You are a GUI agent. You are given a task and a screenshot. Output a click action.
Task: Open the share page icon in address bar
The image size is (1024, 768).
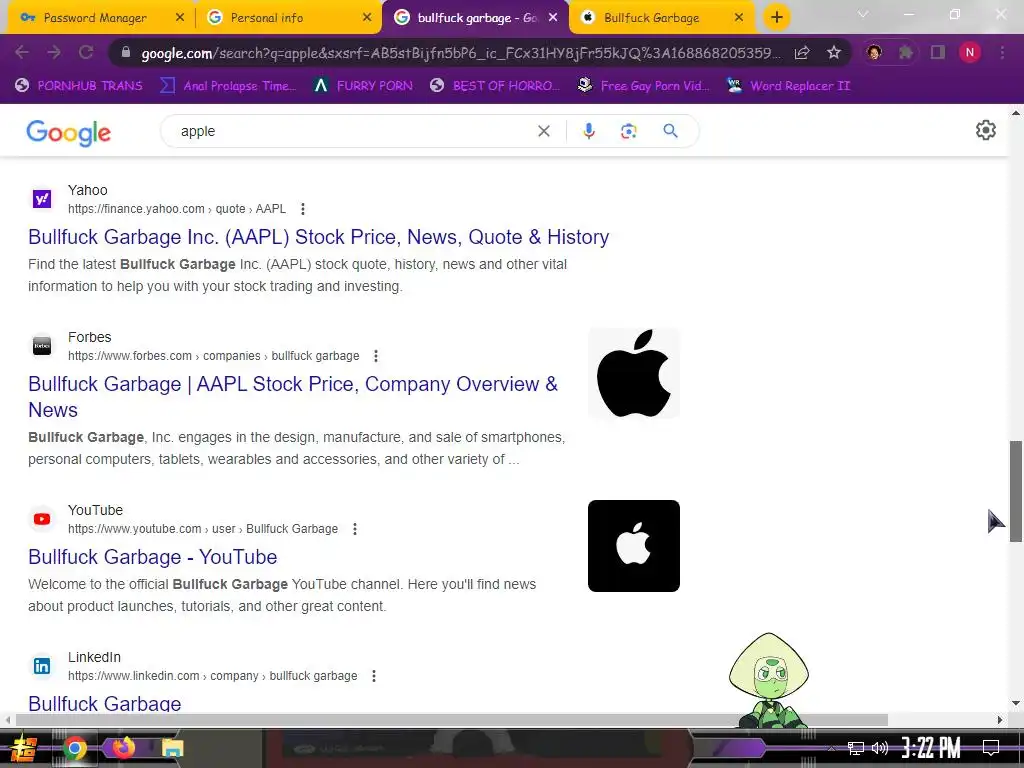pyautogui.click(x=802, y=53)
